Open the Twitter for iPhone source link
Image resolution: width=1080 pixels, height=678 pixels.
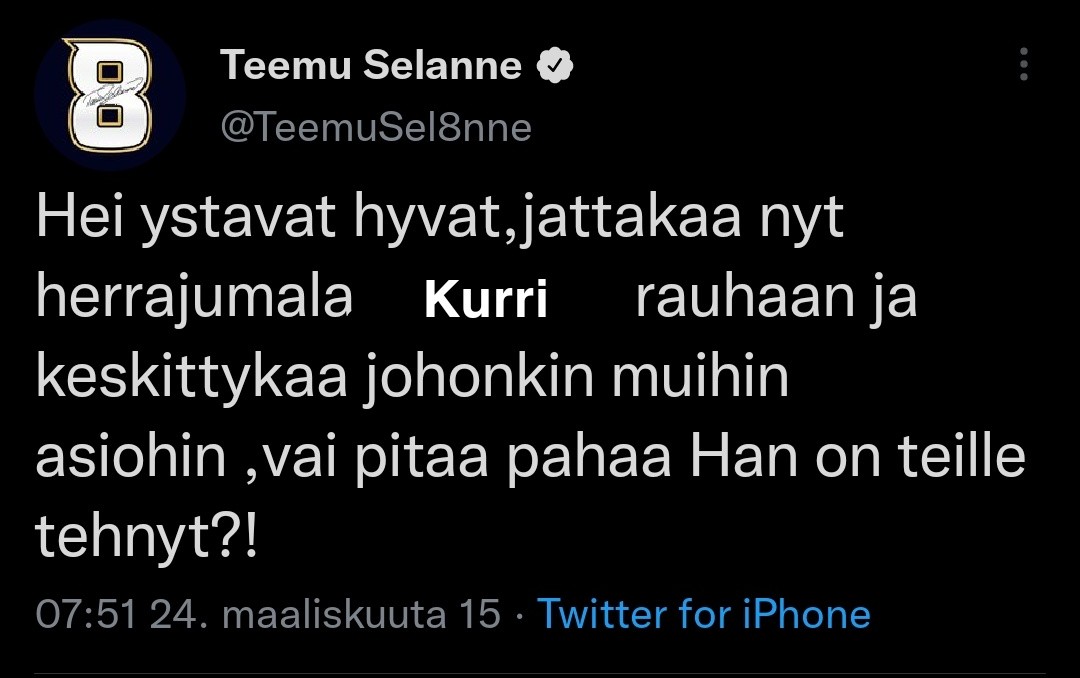coord(704,613)
